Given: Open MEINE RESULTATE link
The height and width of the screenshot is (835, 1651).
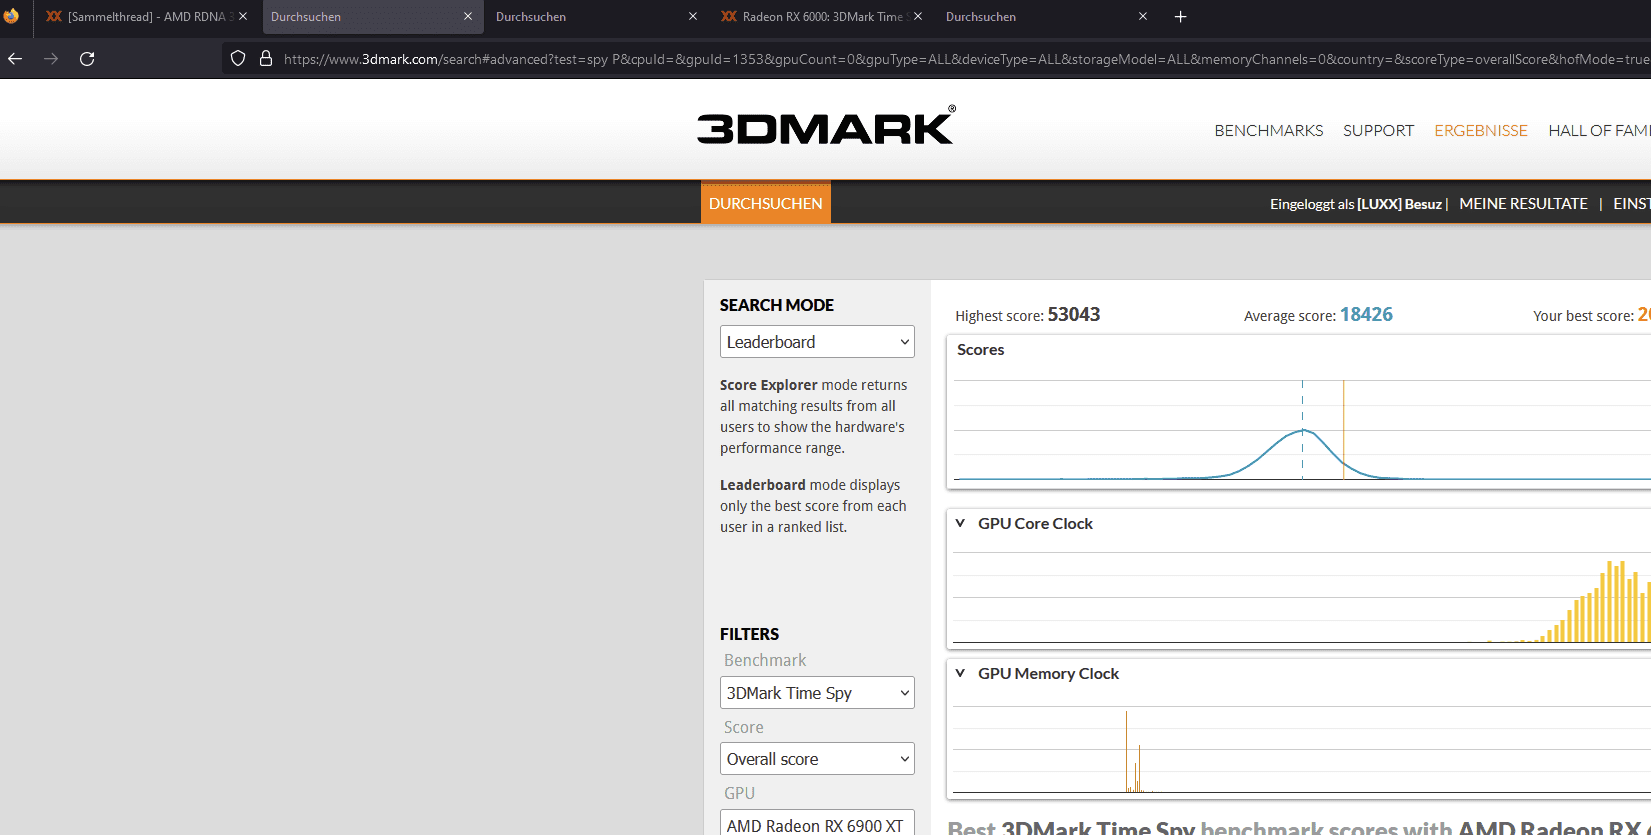Looking at the screenshot, I should (x=1523, y=204).
